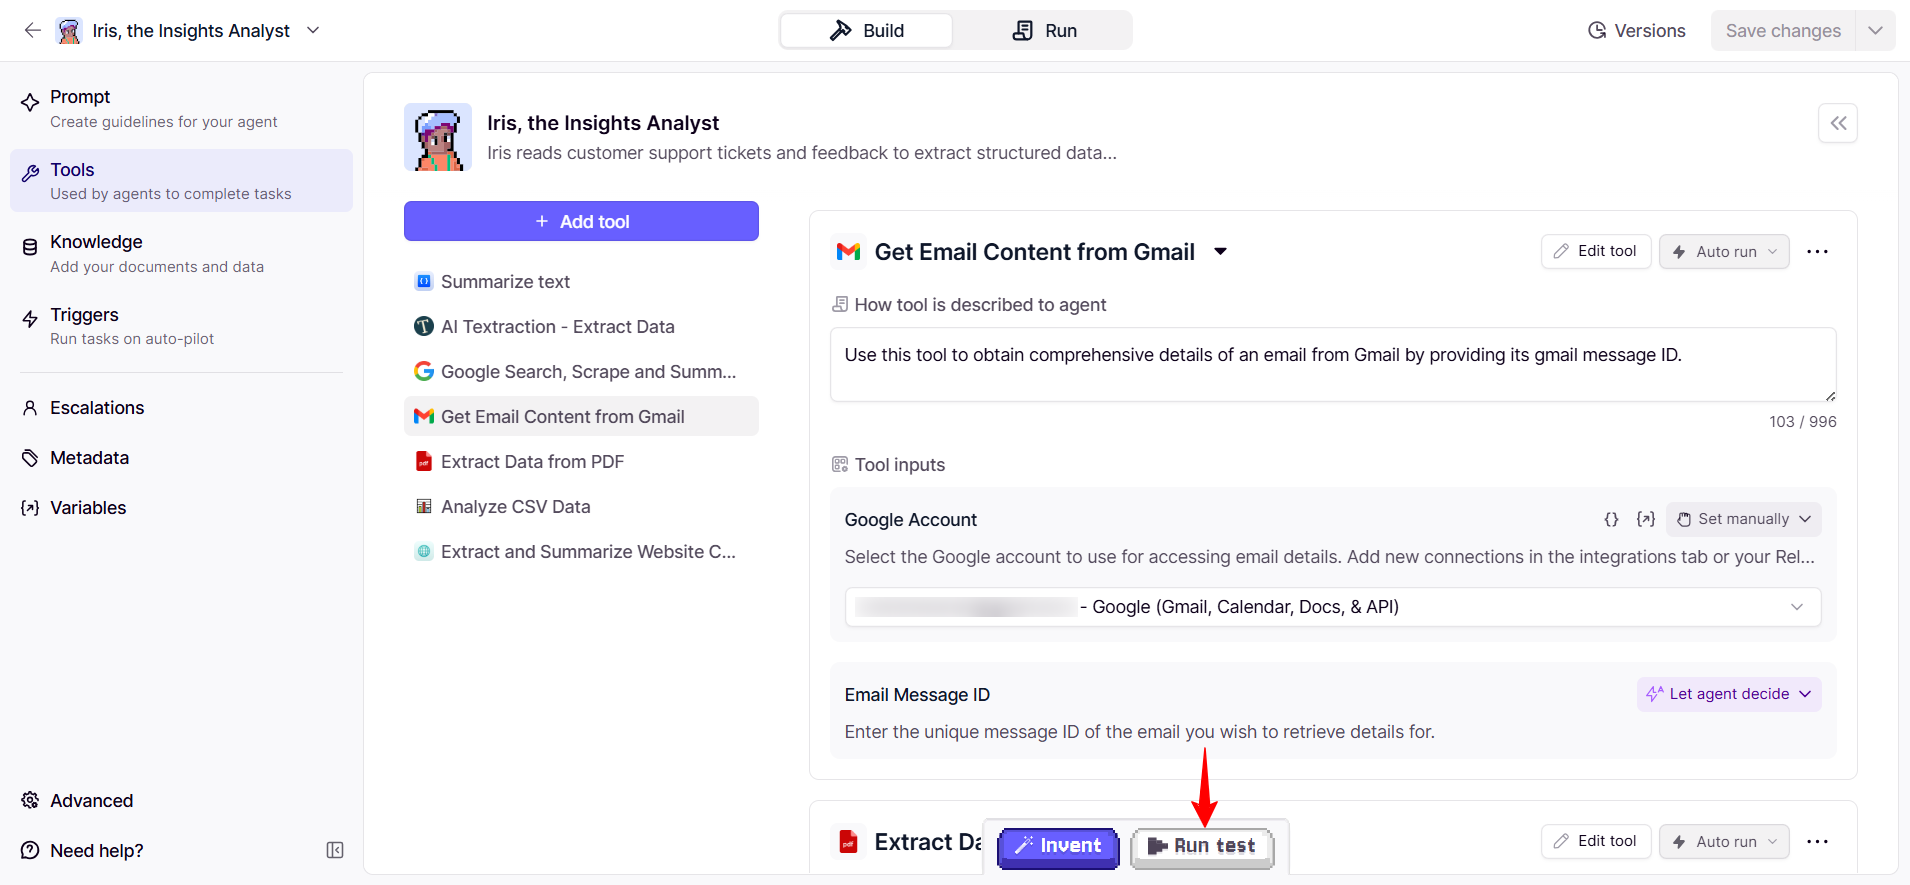1910x885 pixels.
Task: Open Let agent decide dropdown
Action: (x=1728, y=694)
